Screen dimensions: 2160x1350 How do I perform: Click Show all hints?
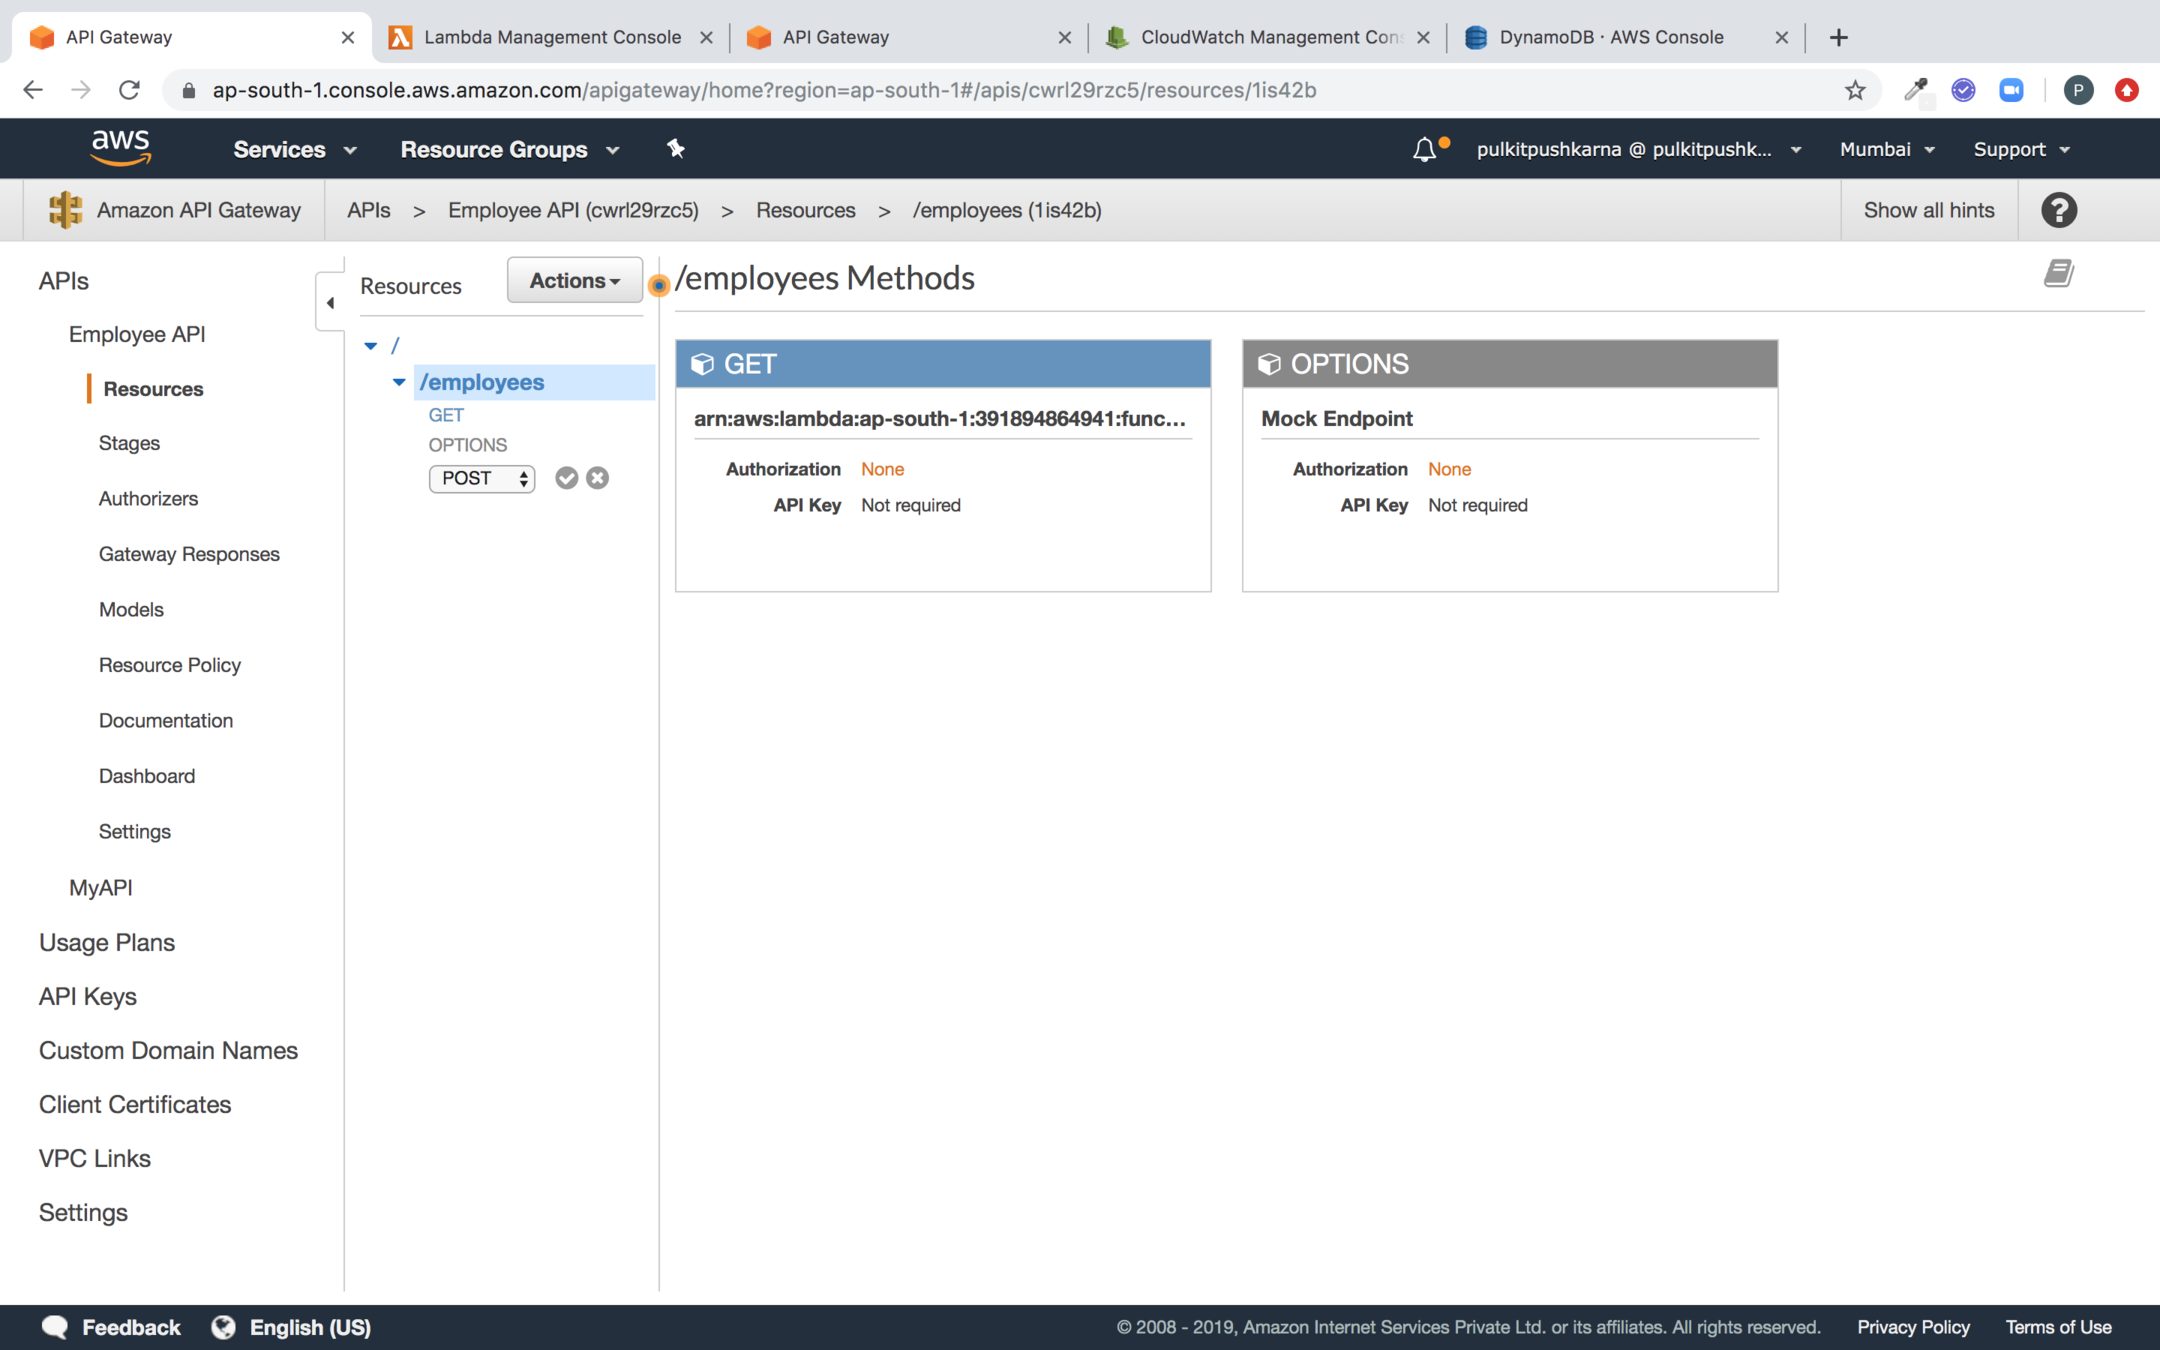(x=1928, y=210)
